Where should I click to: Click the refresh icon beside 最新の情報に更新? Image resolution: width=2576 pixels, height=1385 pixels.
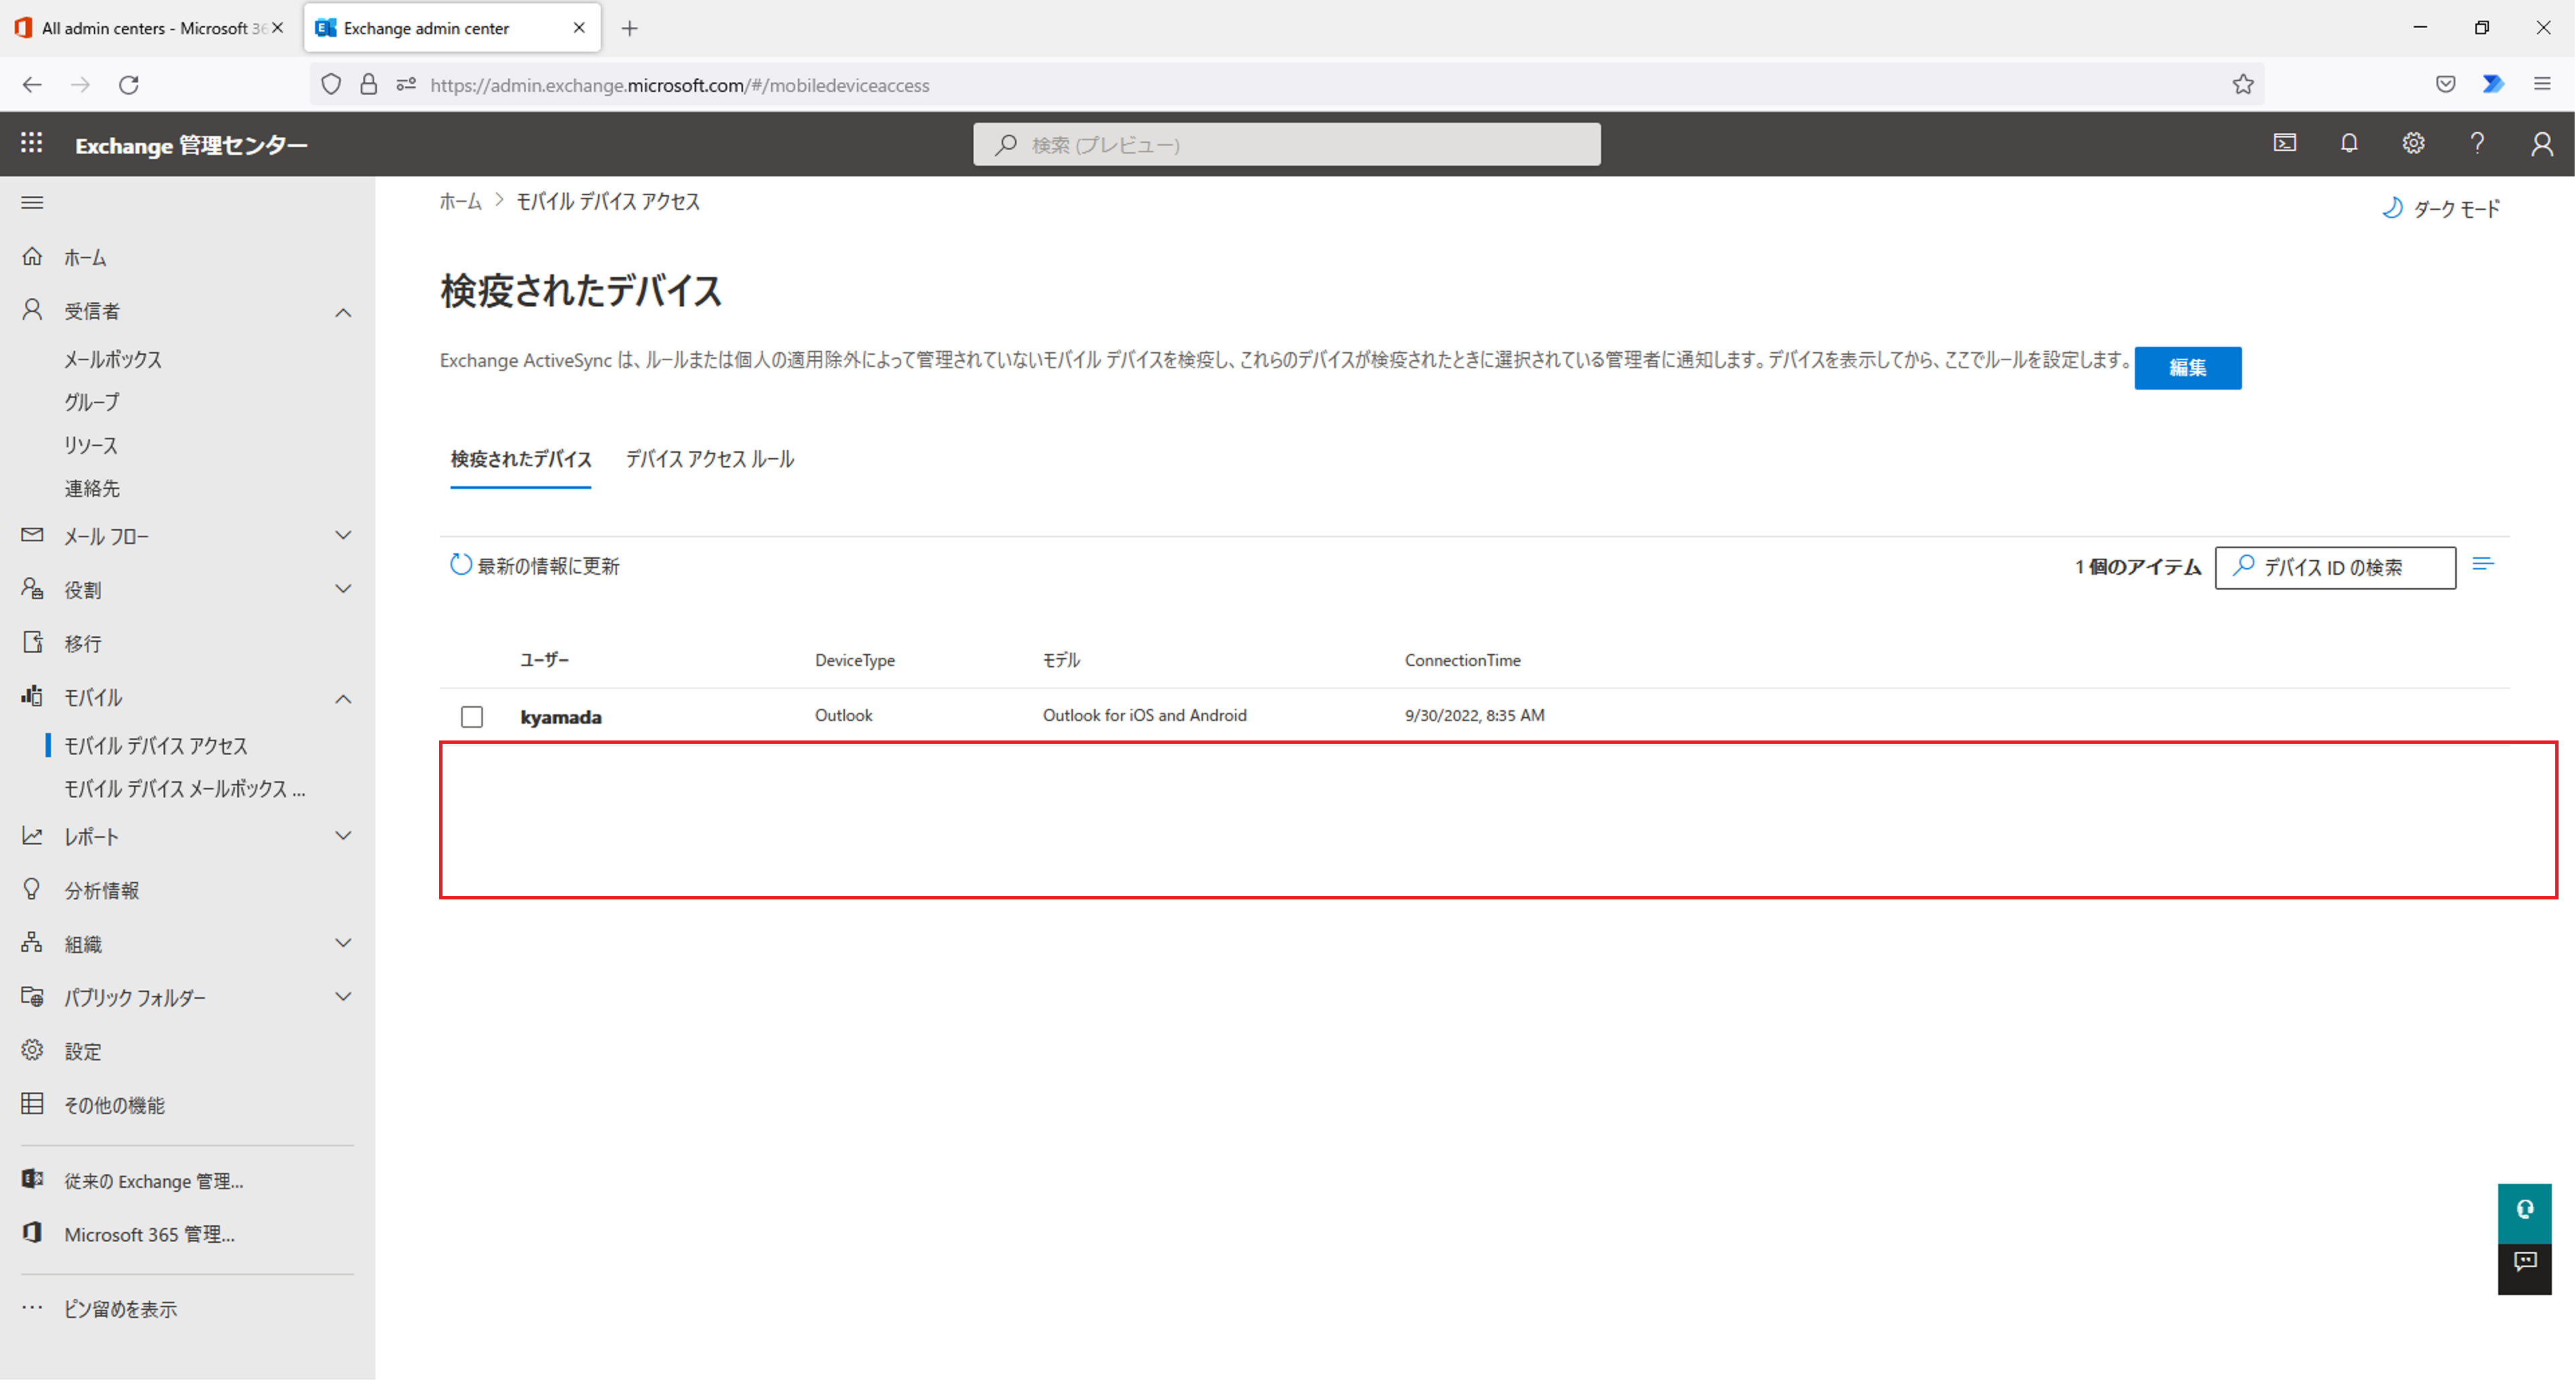[460, 565]
